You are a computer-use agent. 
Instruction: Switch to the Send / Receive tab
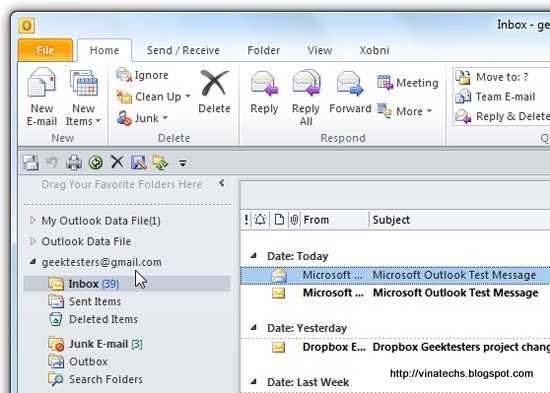pyautogui.click(x=183, y=50)
